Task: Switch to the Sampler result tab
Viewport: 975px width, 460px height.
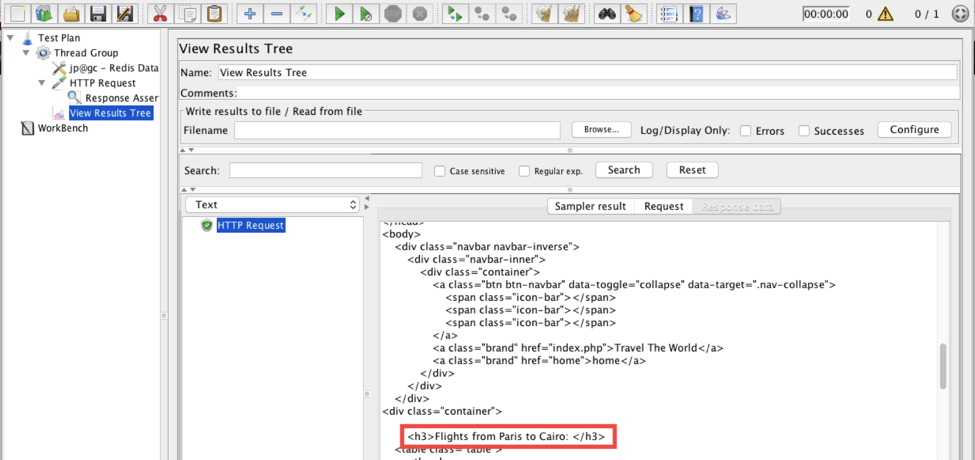Action: (x=590, y=206)
